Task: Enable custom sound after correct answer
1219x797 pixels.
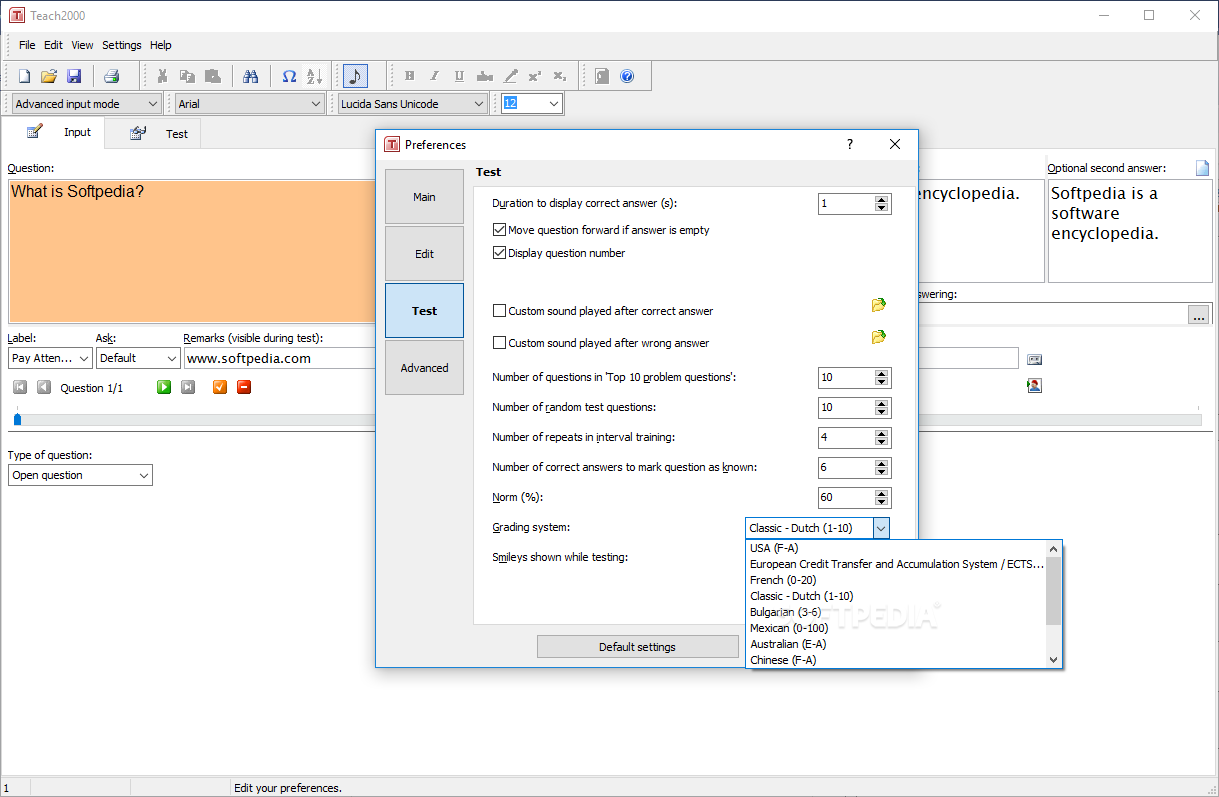Action: coord(500,311)
